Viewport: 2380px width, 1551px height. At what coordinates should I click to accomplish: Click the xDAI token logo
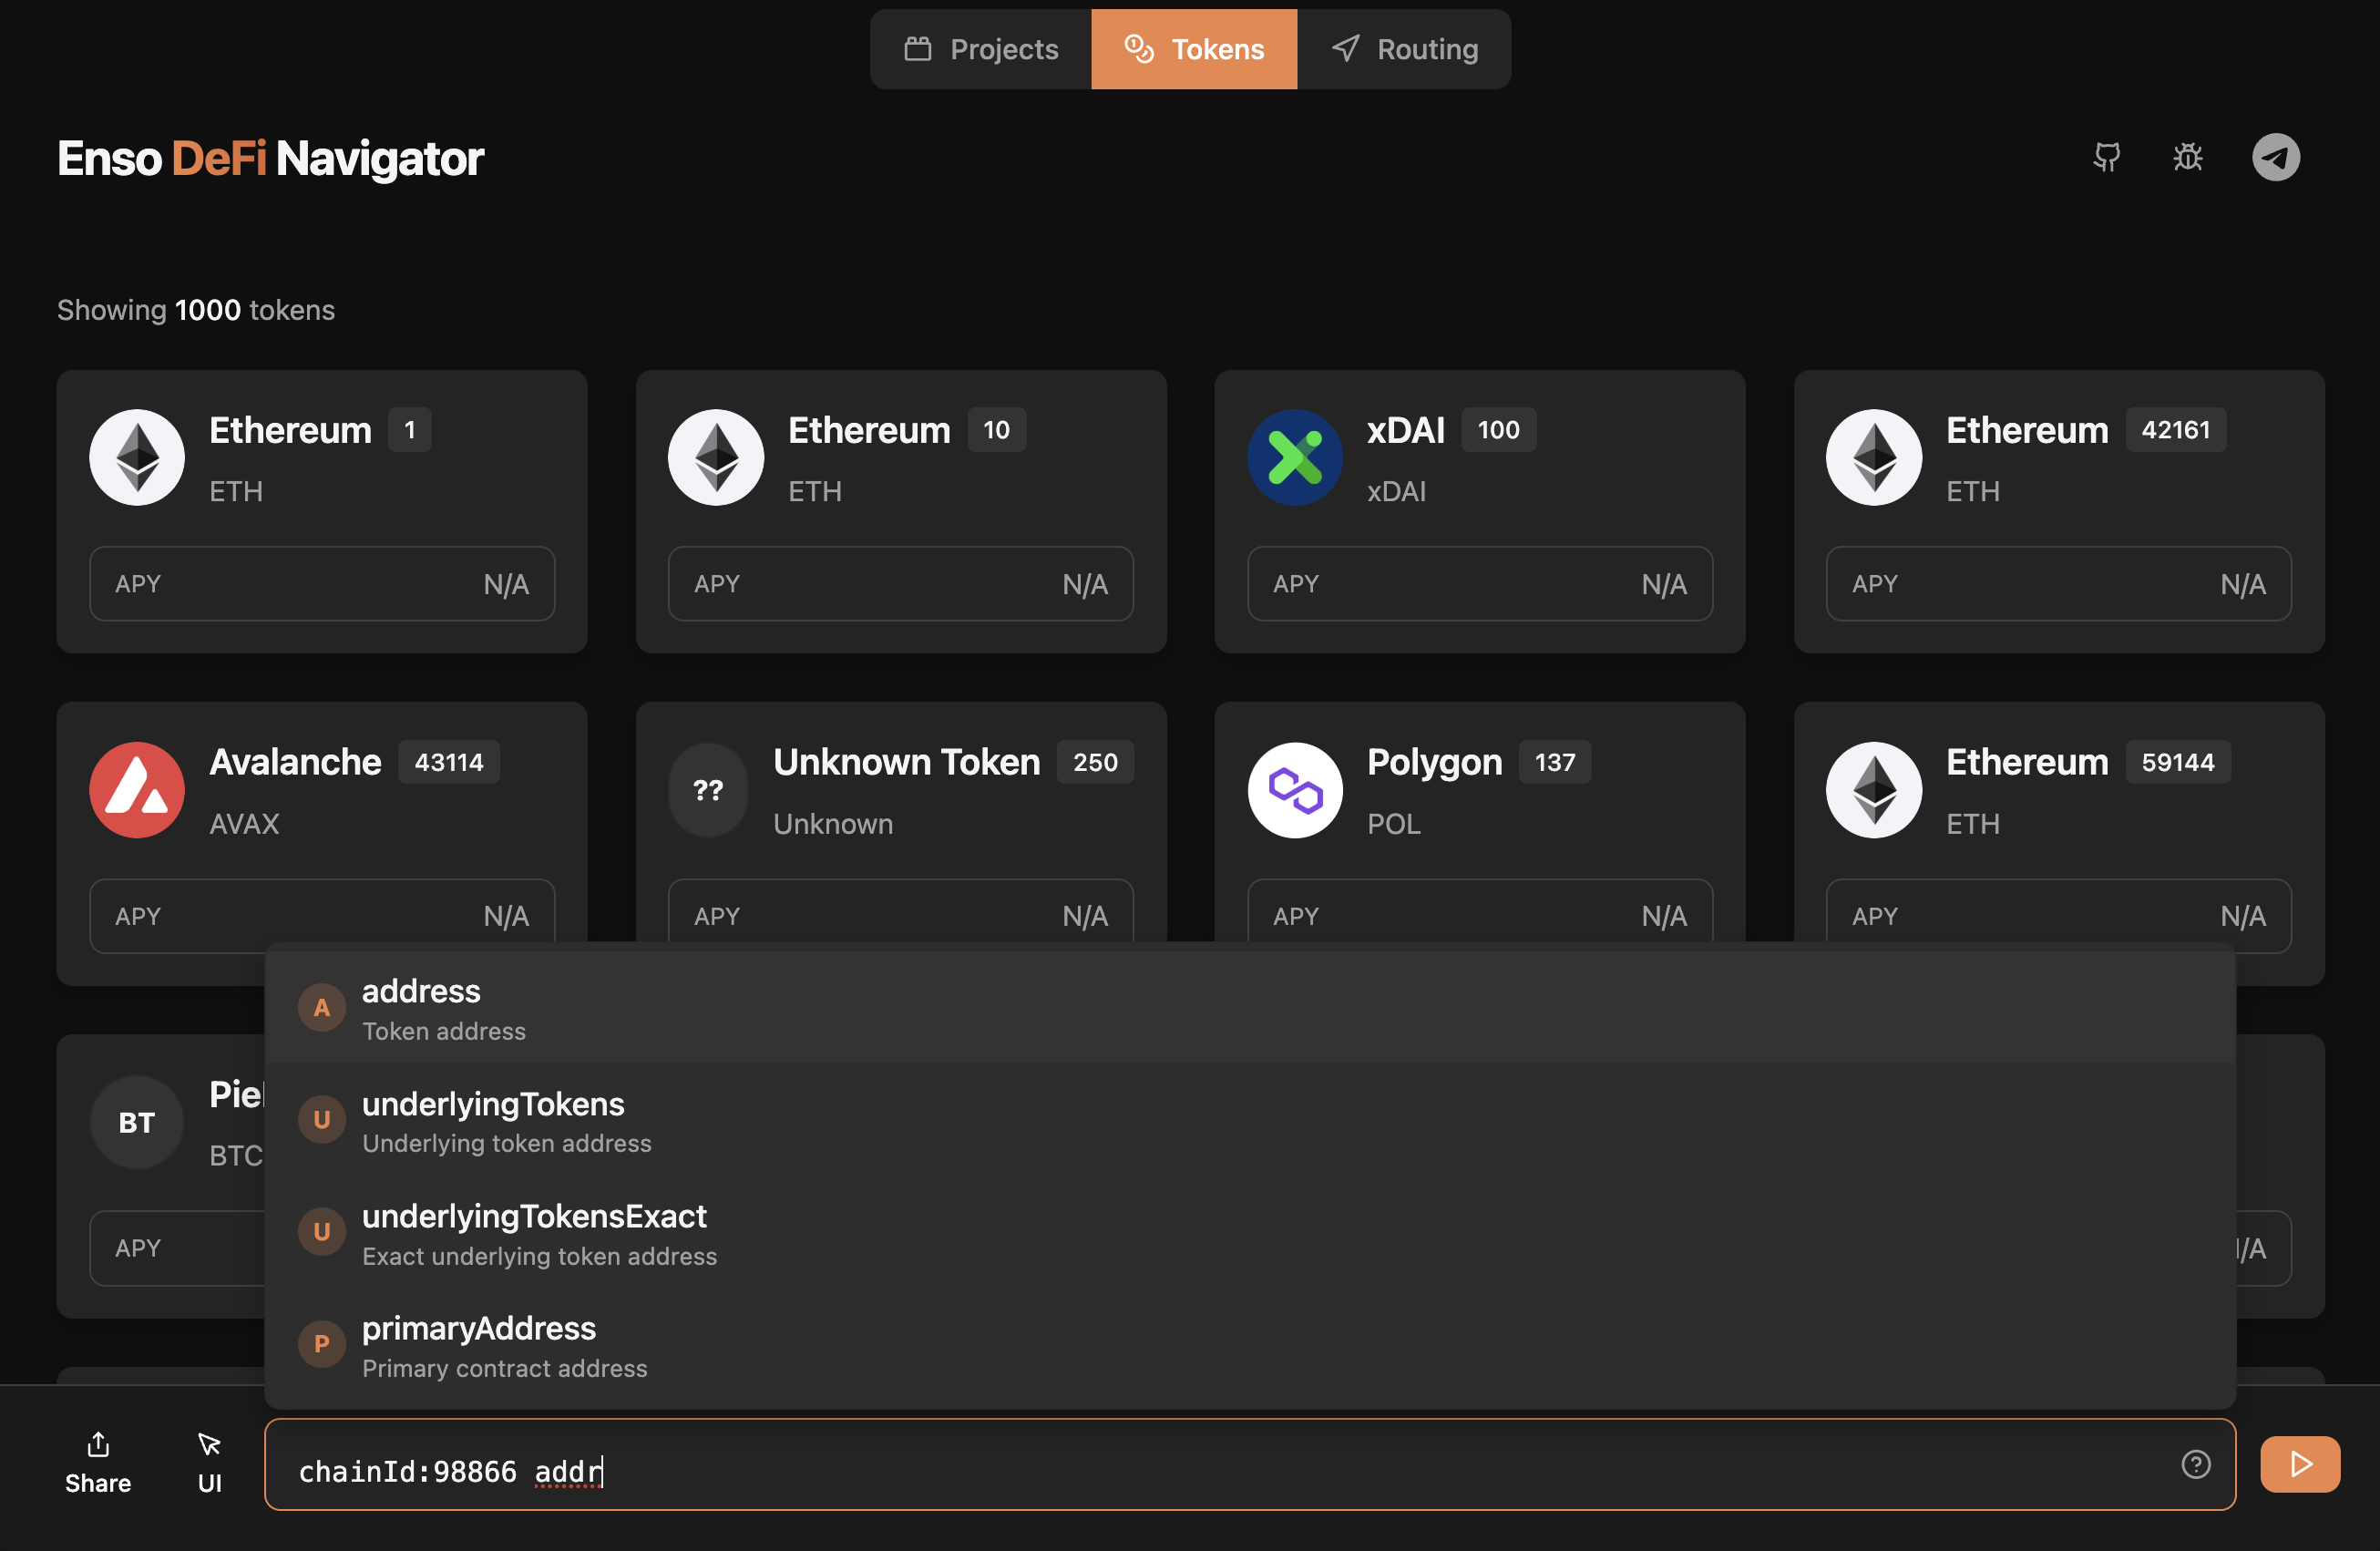1294,457
